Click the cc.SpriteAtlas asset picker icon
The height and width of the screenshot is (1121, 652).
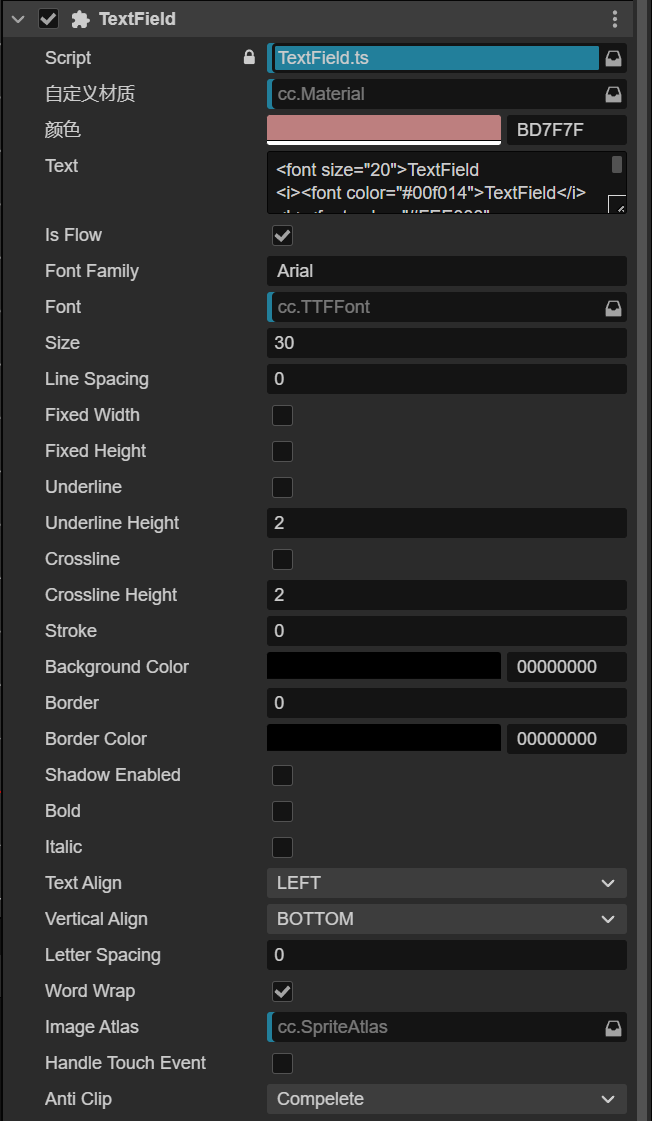tap(614, 1027)
